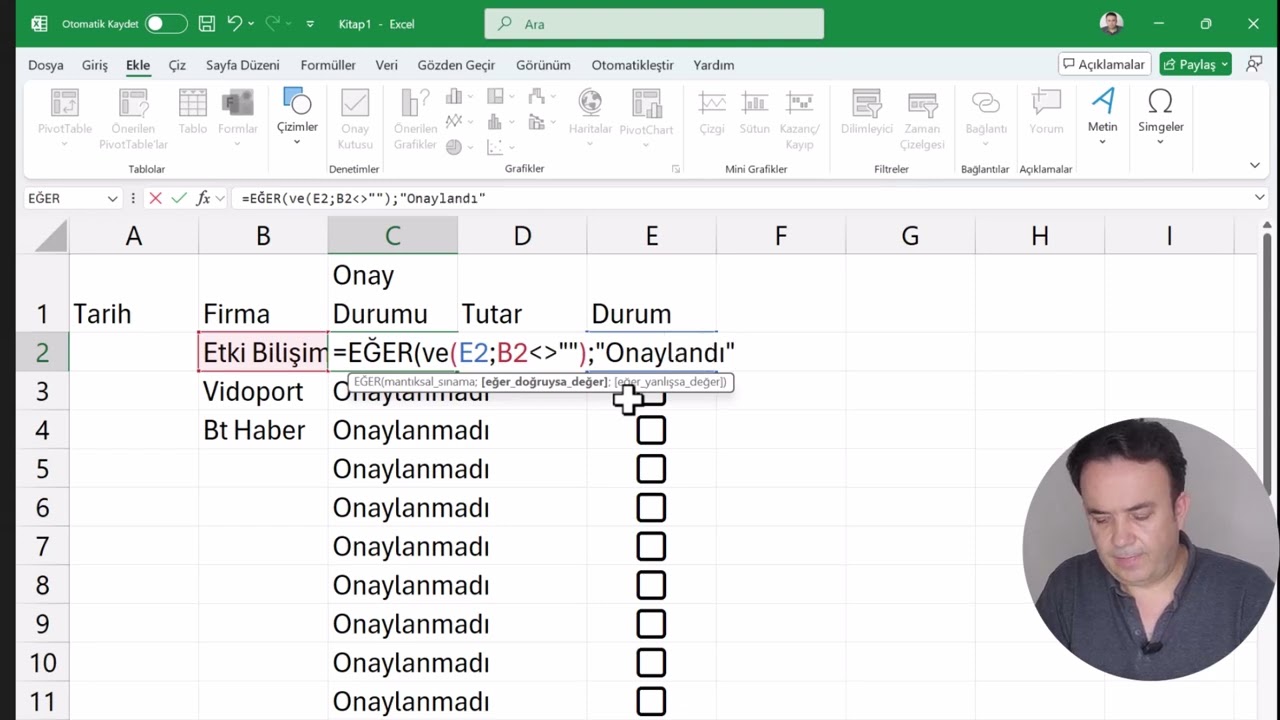Switch to the Formüller tab

(328, 65)
